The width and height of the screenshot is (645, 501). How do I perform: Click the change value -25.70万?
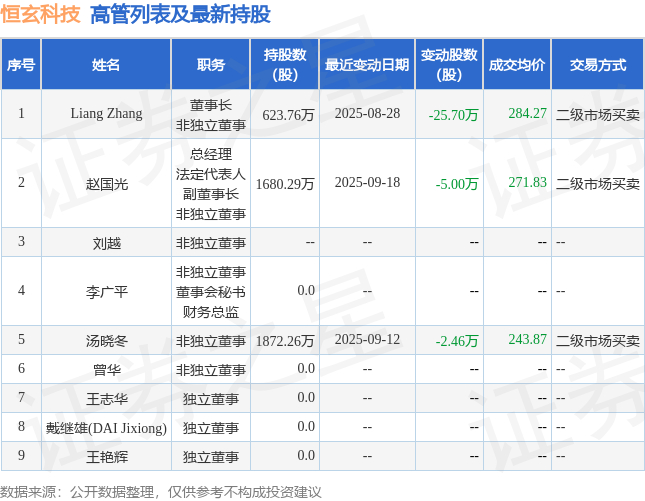(x=453, y=115)
